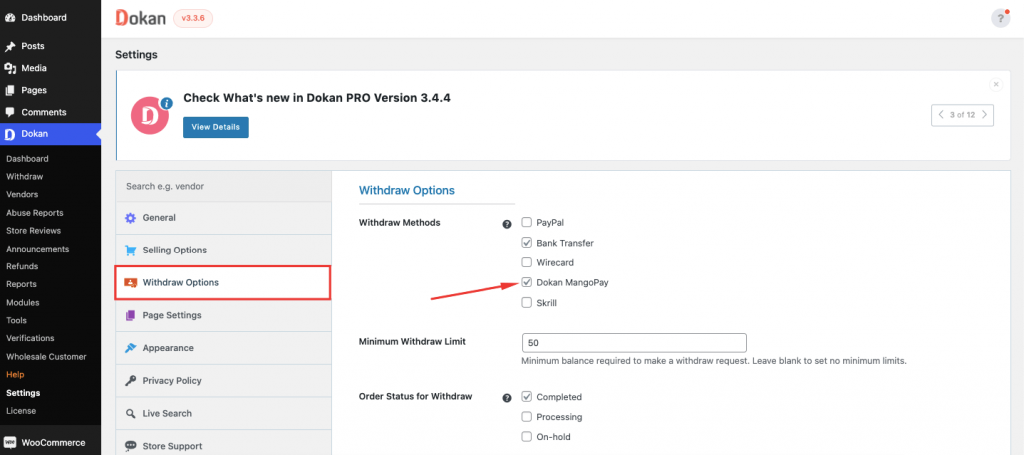
Task: Check the On-hold order status checkbox
Action: pos(526,437)
